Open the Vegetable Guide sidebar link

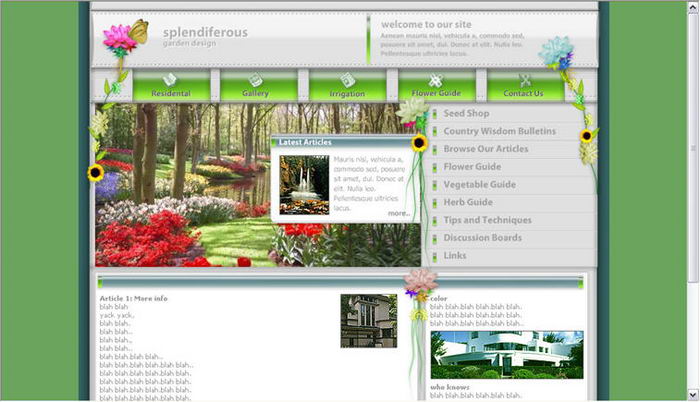pos(479,184)
